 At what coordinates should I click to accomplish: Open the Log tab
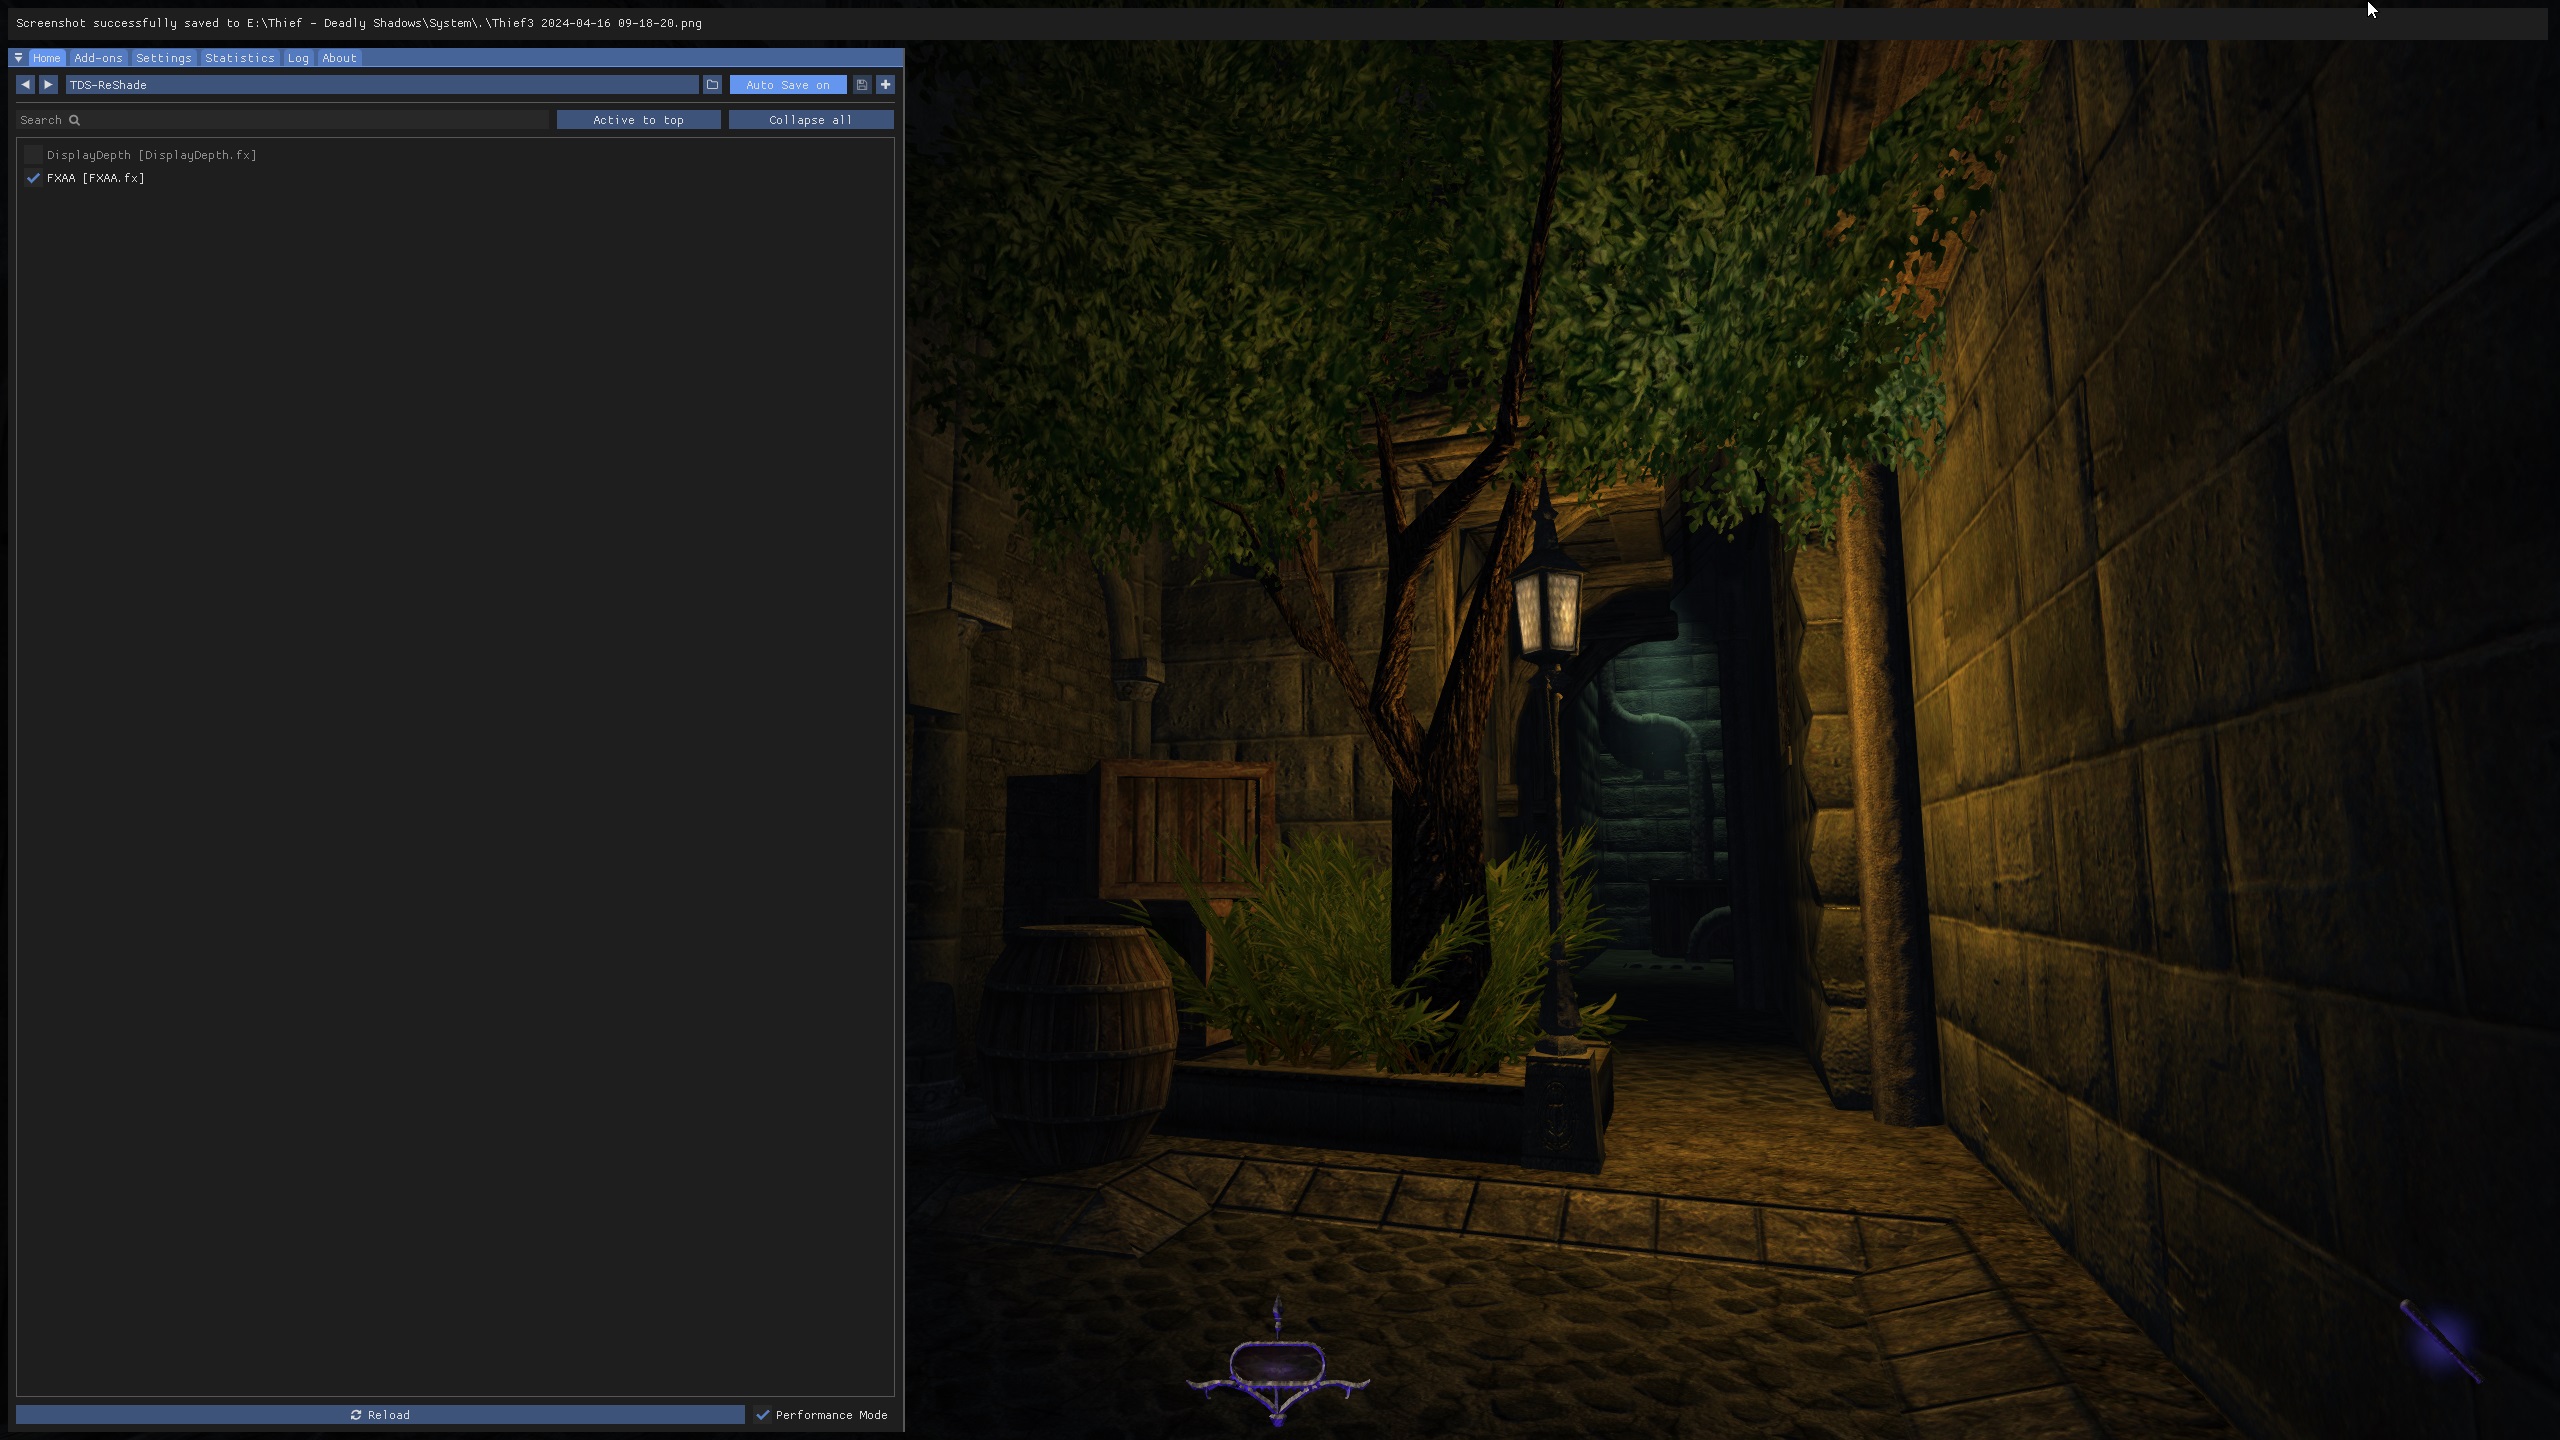pyautogui.click(x=298, y=58)
